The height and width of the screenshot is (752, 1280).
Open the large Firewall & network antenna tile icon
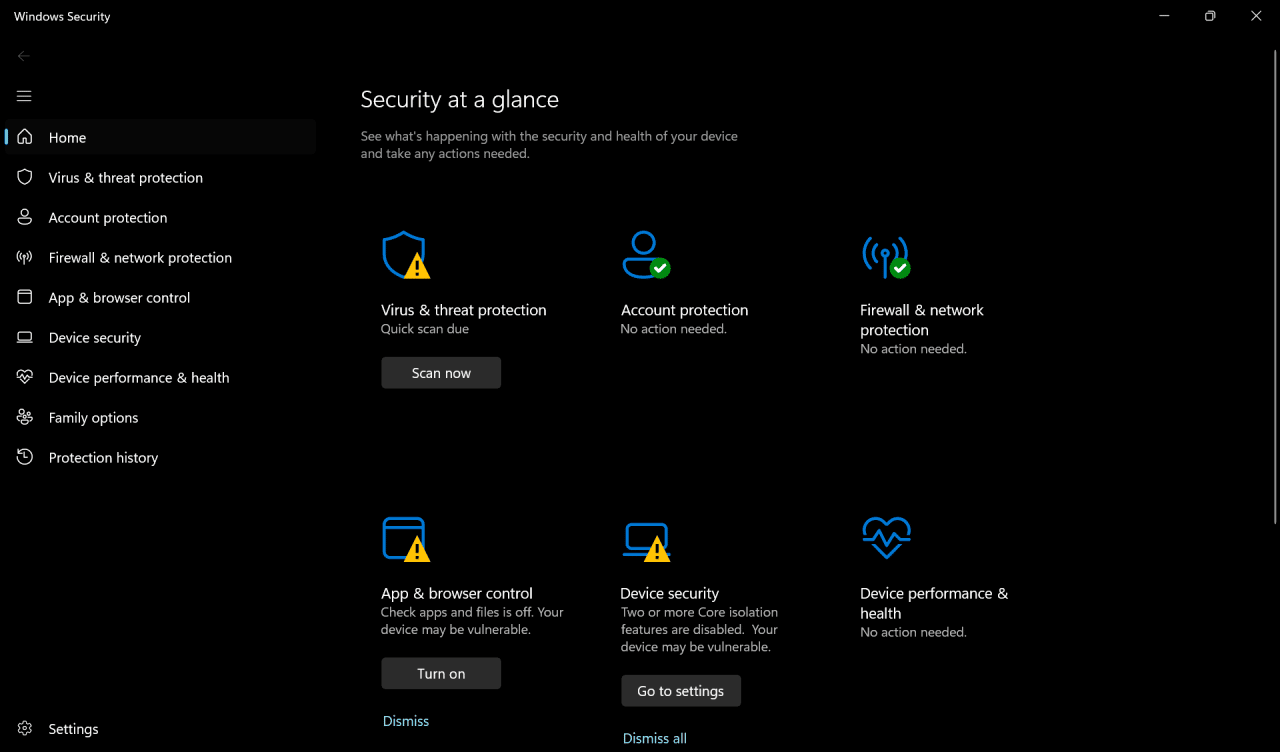(x=886, y=257)
